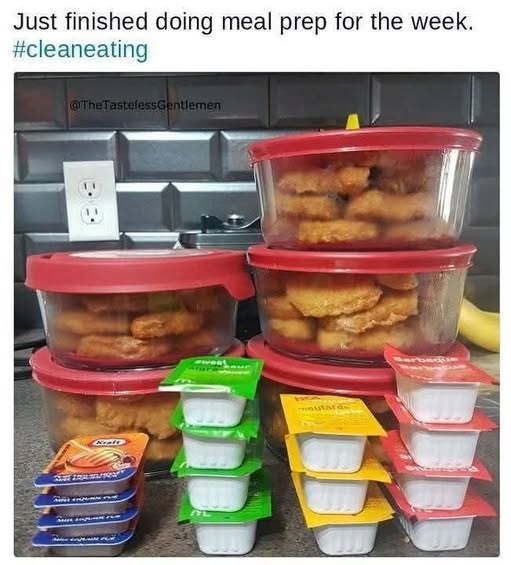Click the appliance behind the containers on the counter
511x565 pixels.
(x=222, y=231)
